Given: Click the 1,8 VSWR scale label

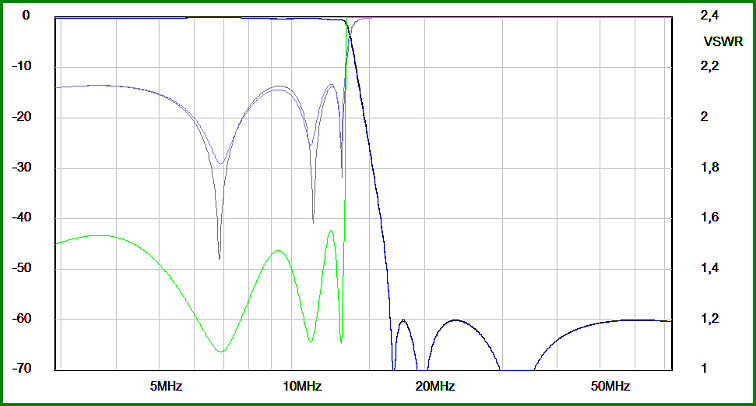Looking at the screenshot, I should pyautogui.click(x=709, y=167).
